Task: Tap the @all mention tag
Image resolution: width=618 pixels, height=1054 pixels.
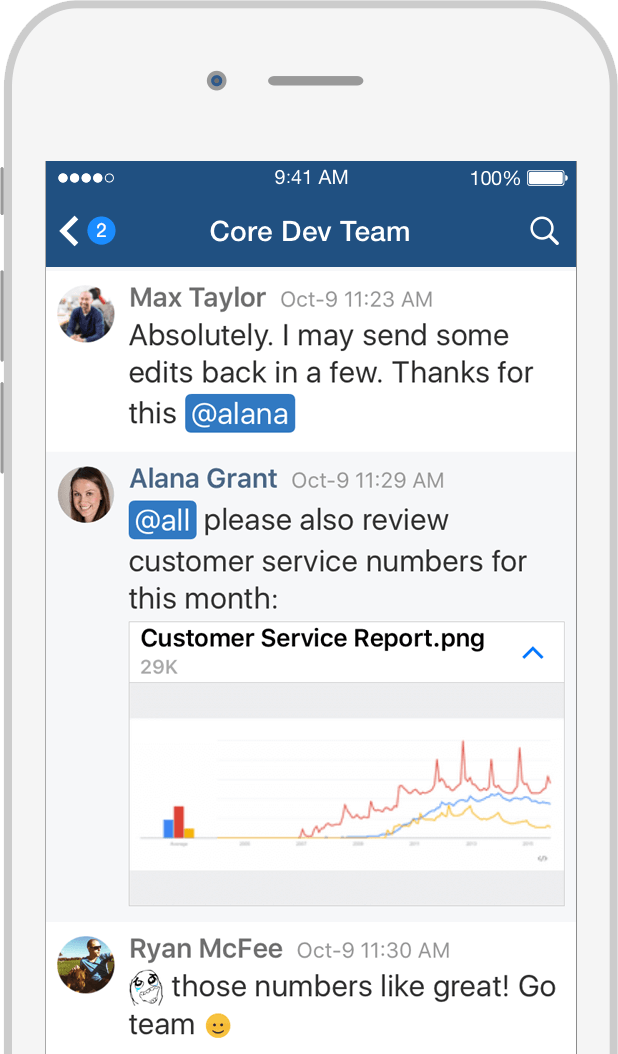Action: [x=162, y=520]
